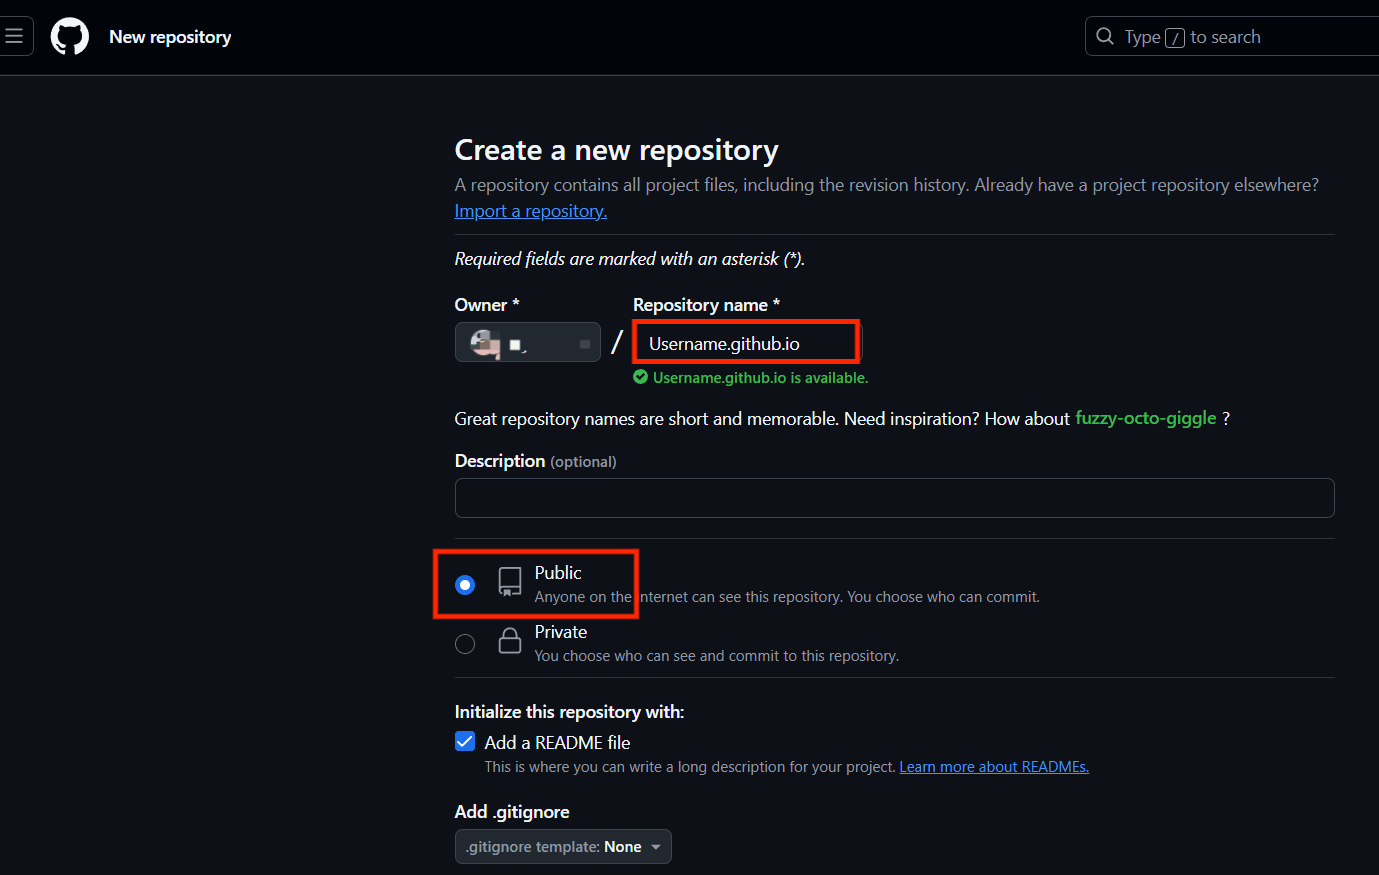Click the owner avatar image
The width and height of the screenshot is (1379, 875).
[x=486, y=343]
